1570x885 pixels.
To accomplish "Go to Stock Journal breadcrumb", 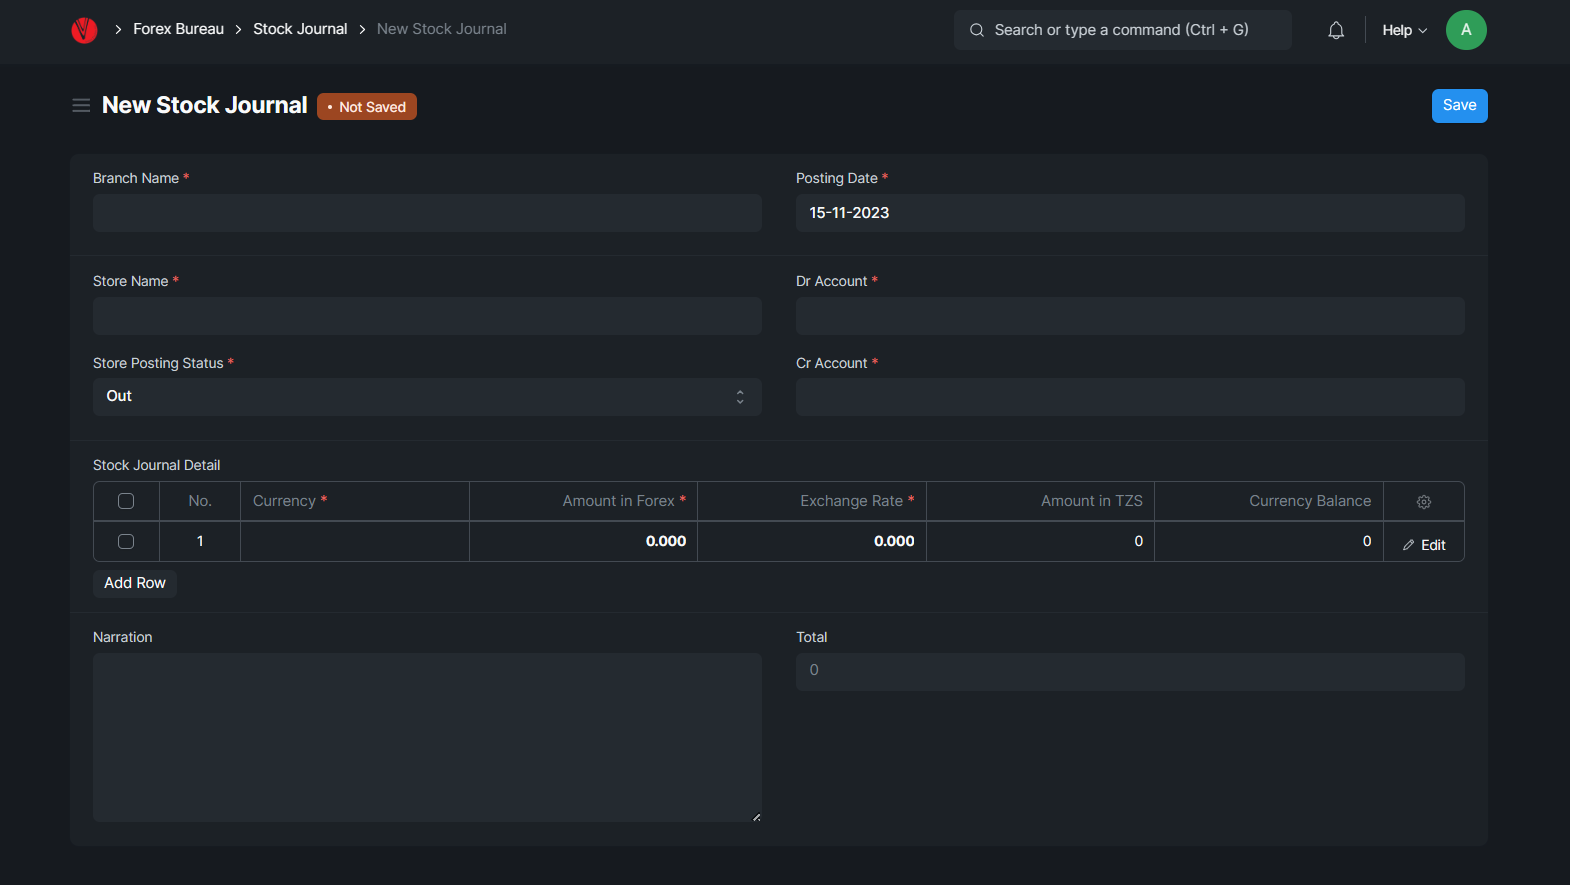I will coord(300,29).
